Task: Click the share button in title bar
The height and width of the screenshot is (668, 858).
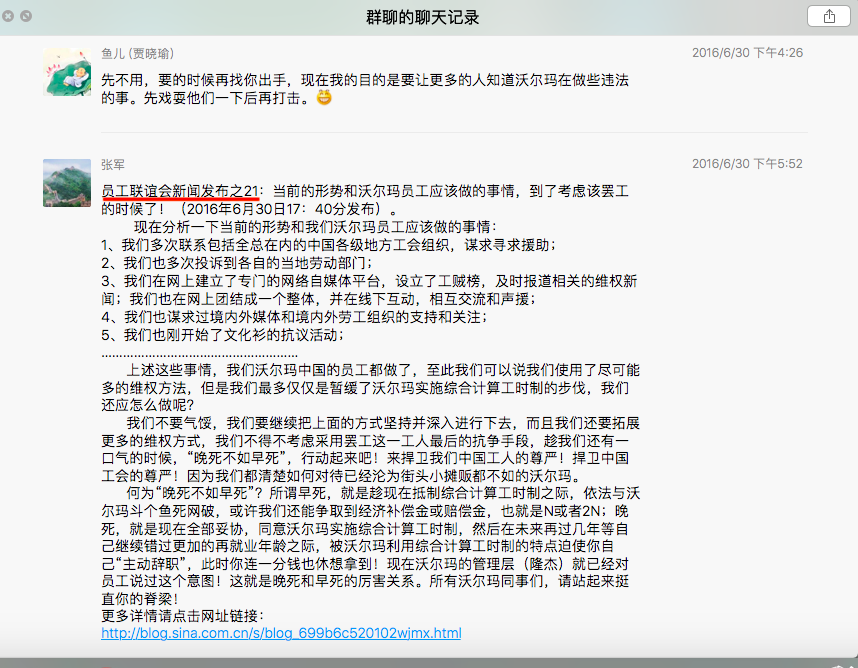Action: coord(828,17)
